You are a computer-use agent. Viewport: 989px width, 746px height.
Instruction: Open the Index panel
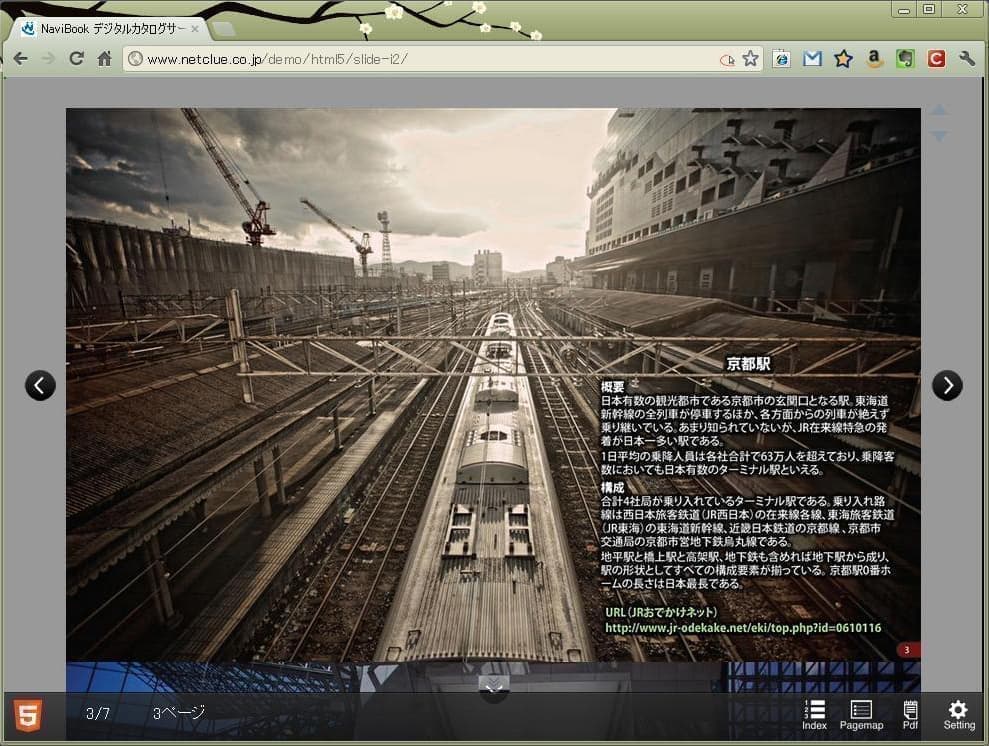[814, 714]
